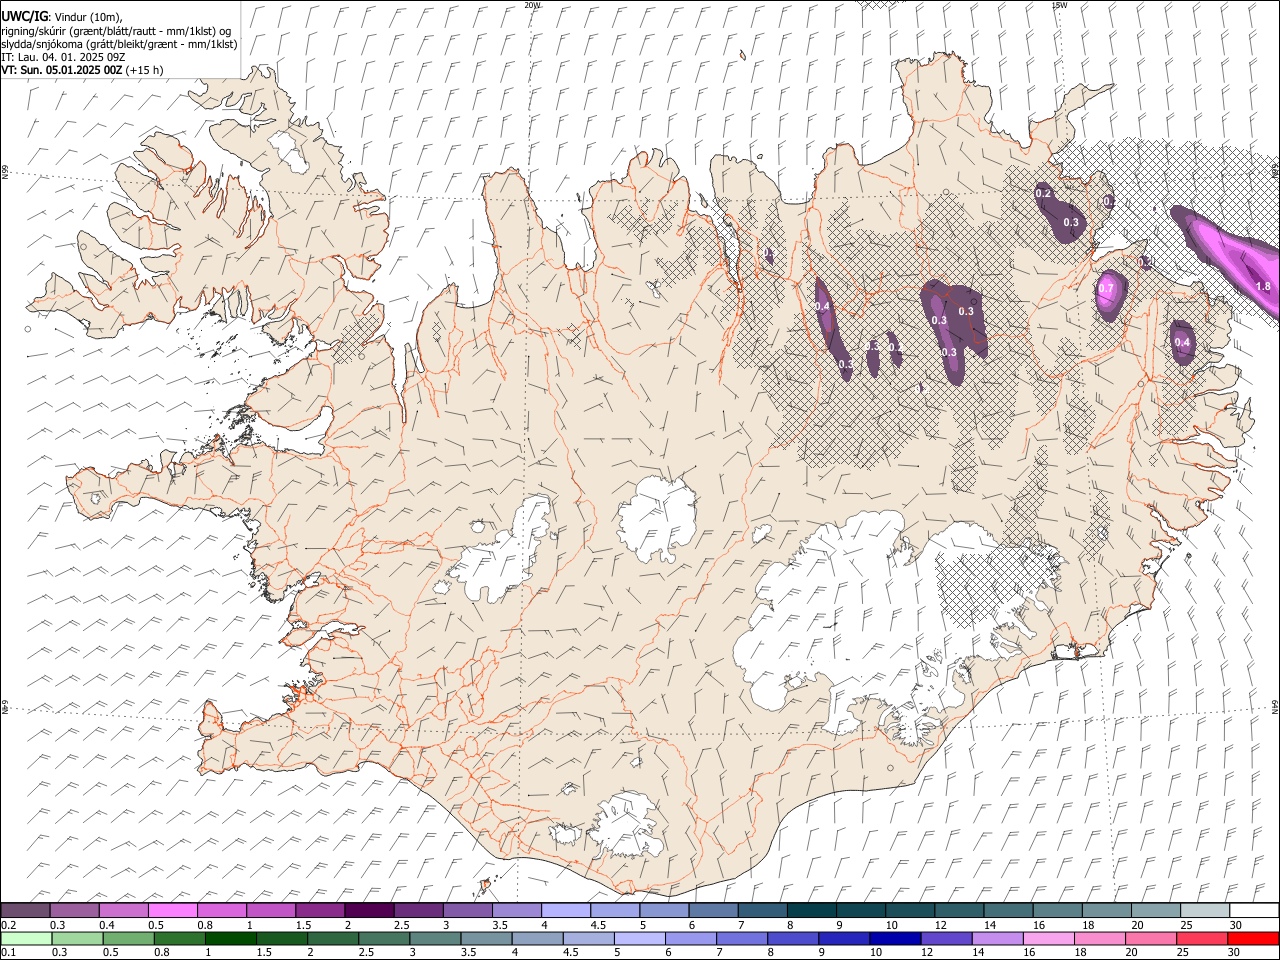Pick the 25 swatch in lower rain scale
1280x960 pixels.
coord(1203,938)
